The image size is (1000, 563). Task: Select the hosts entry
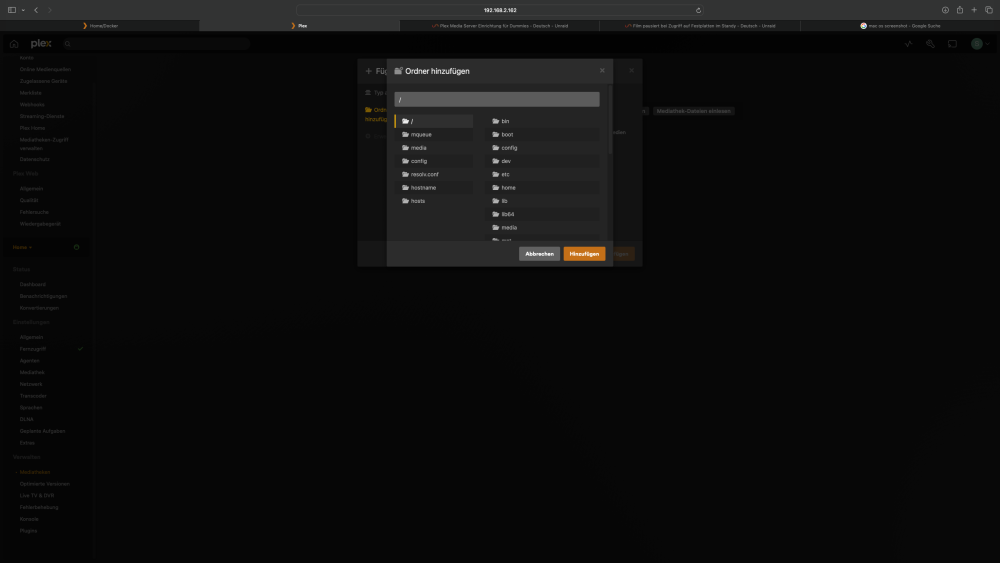434,201
